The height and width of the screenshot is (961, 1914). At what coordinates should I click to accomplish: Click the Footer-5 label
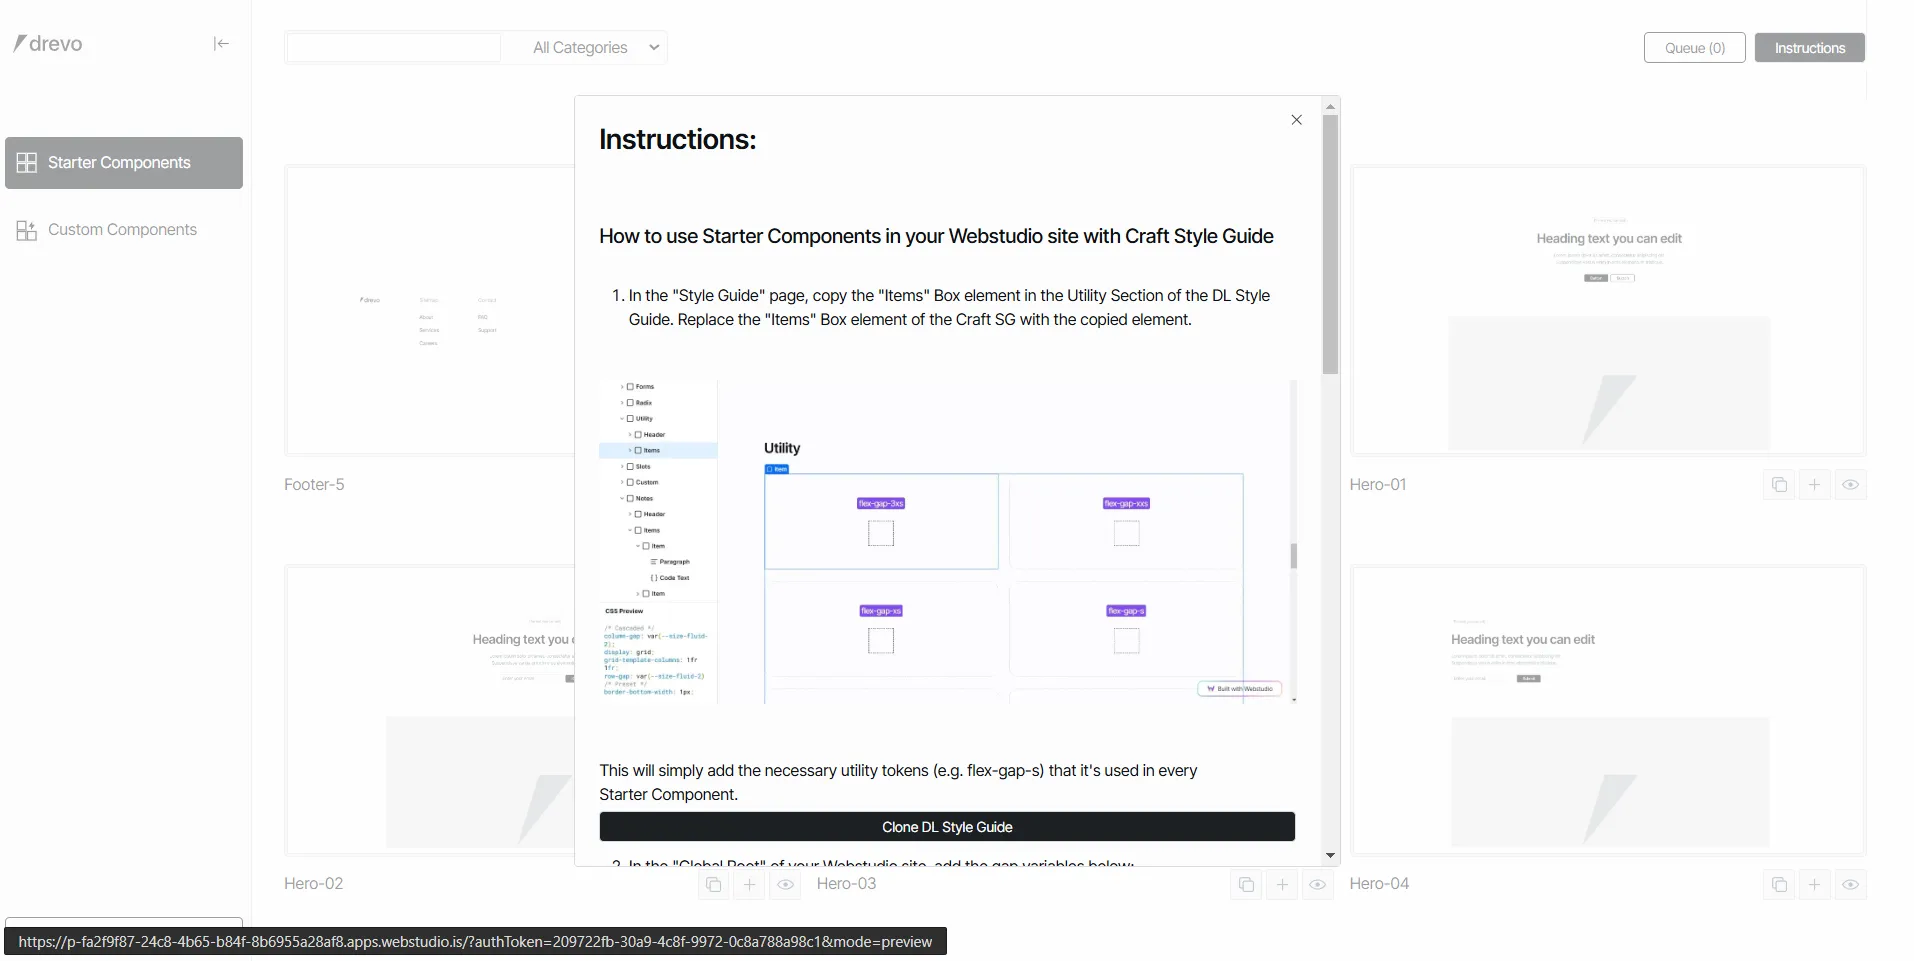(x=314, y=485)
